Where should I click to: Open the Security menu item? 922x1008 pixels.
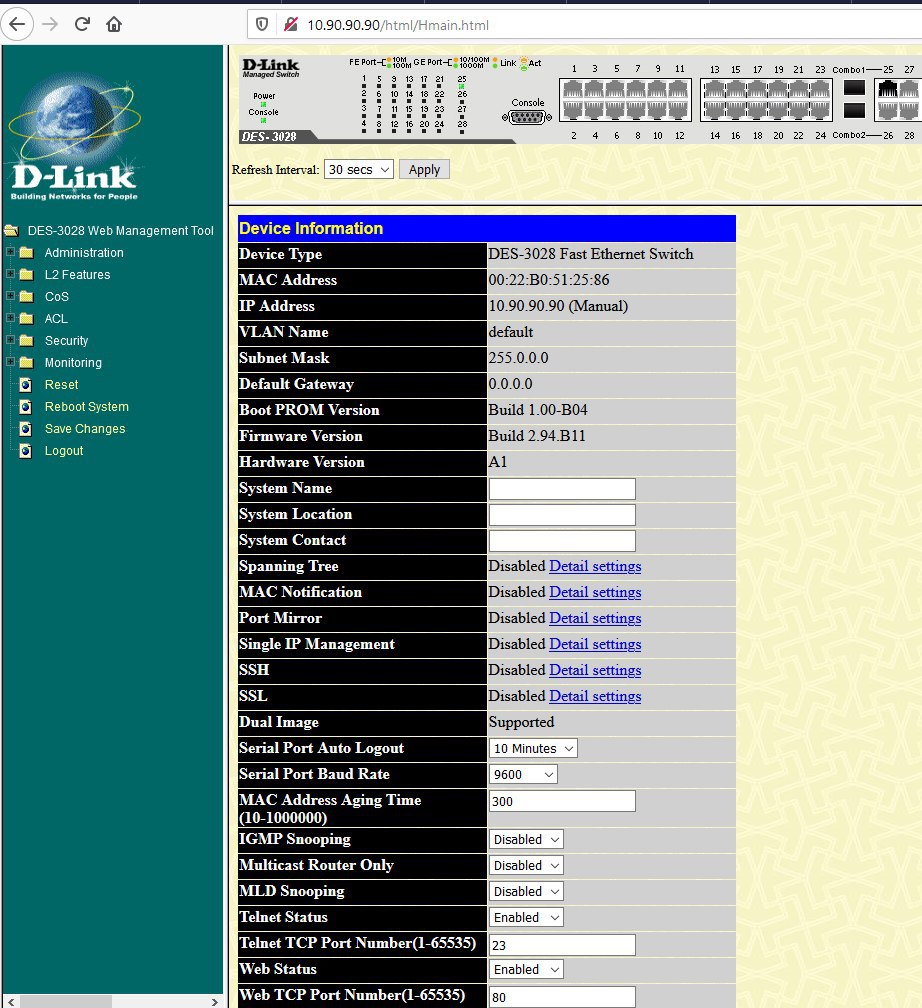tap(66, 341)
